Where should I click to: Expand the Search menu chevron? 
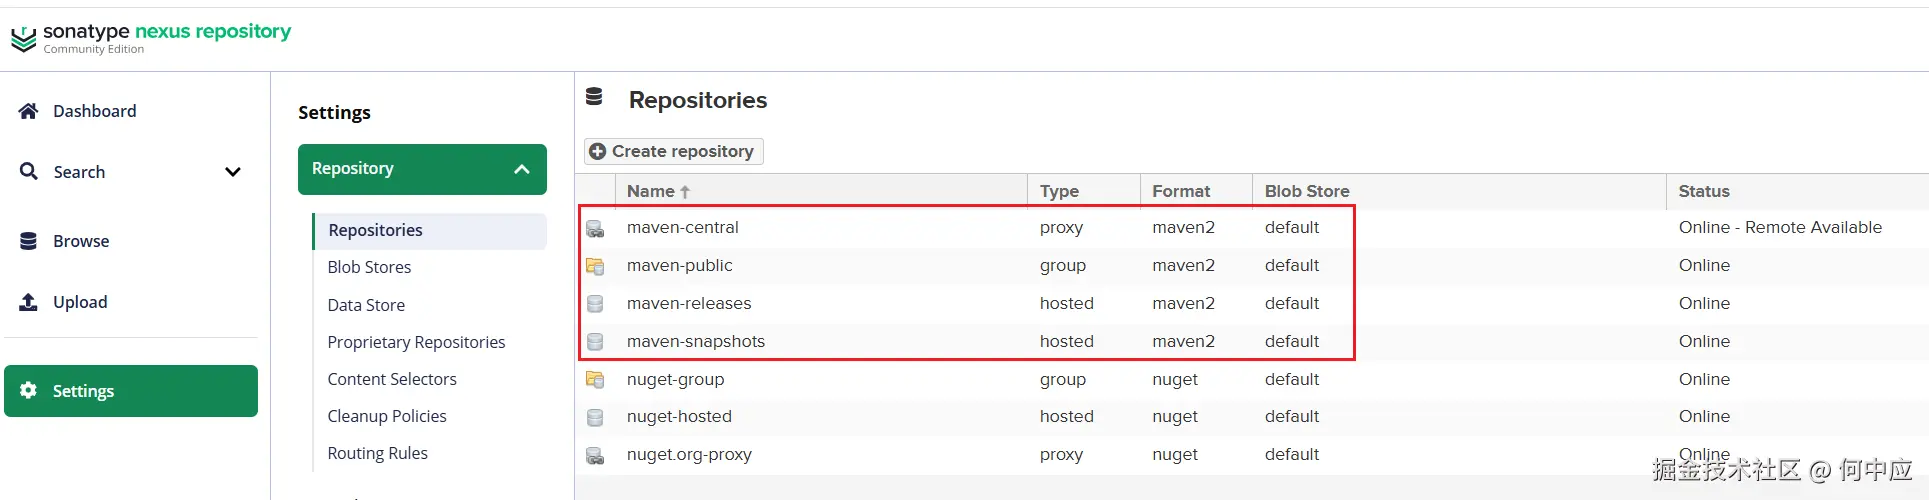pos(233,172)
